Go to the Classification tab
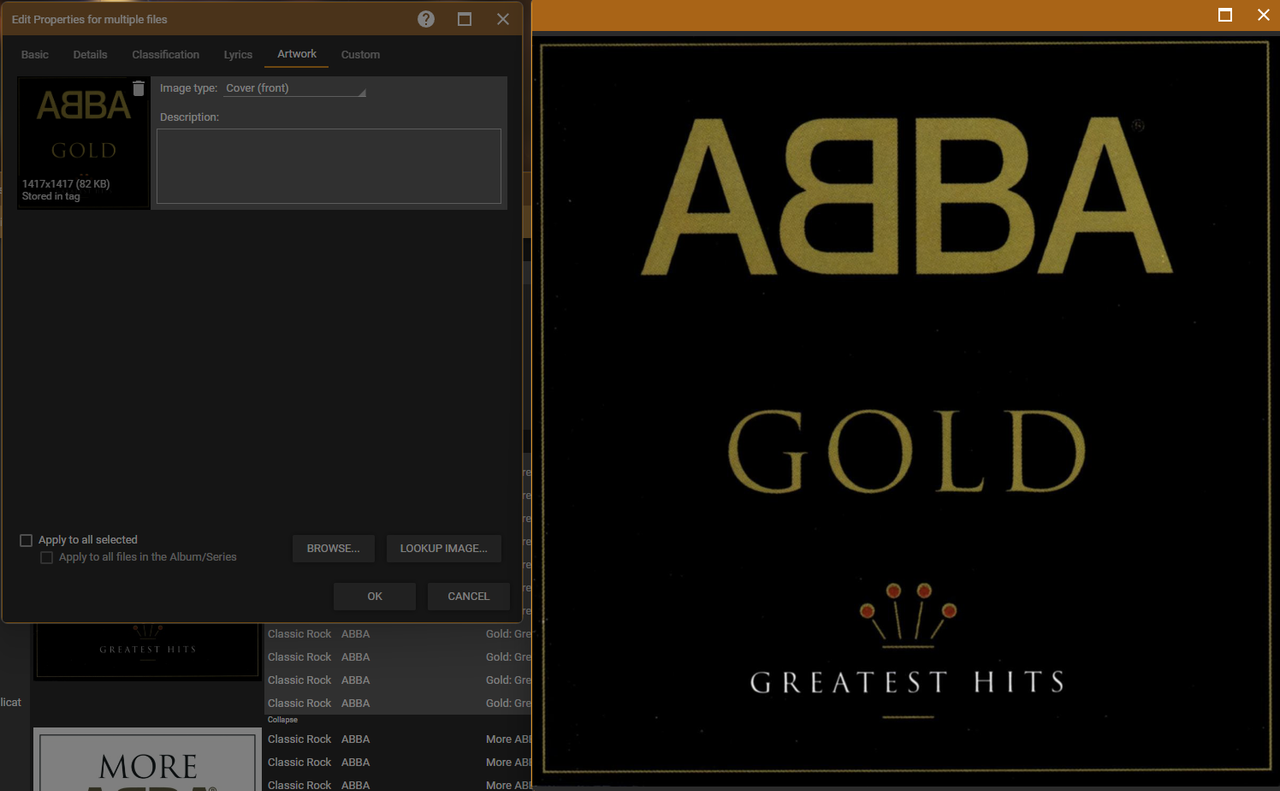 pos(166,55)
